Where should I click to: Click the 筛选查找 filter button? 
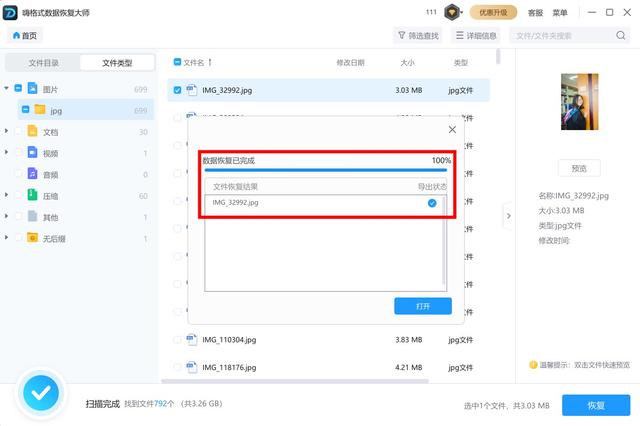coord(418,36)
